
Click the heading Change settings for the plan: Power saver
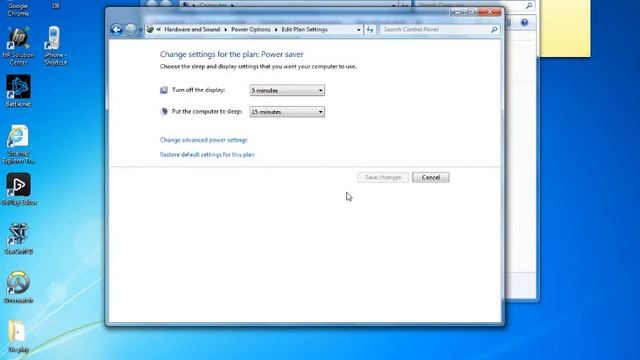tap(231, 54)
